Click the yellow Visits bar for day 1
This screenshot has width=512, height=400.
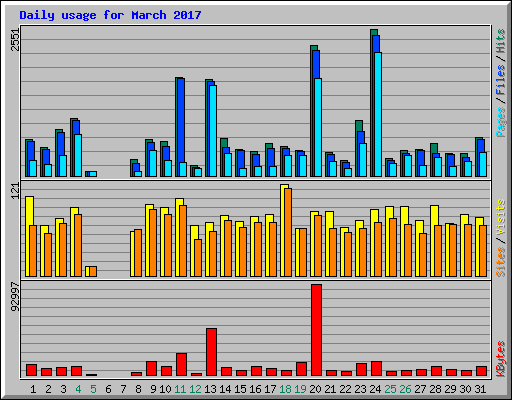(27, 236)
